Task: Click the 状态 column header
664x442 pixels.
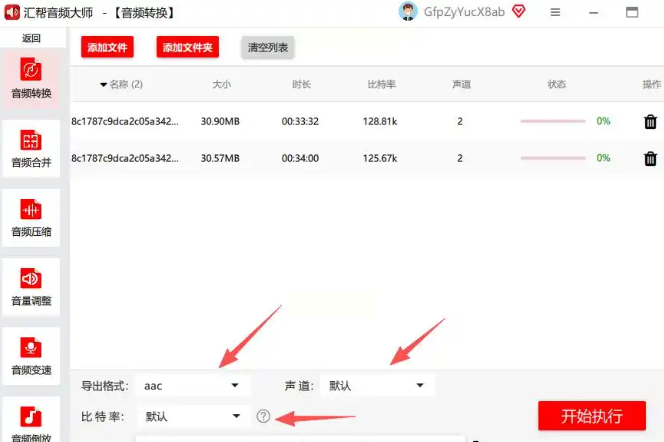Action: pyautogui.click(x=556, y=84)
